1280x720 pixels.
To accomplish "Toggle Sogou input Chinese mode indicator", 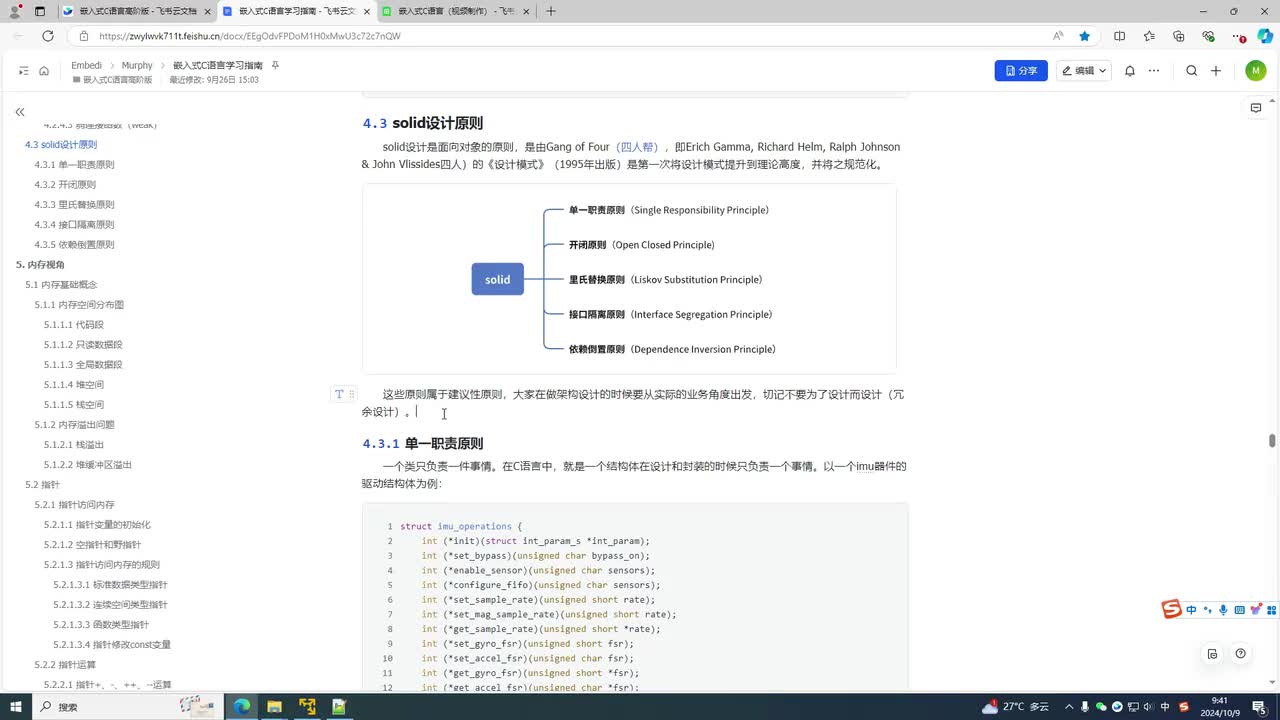I will pos(1191,610).
